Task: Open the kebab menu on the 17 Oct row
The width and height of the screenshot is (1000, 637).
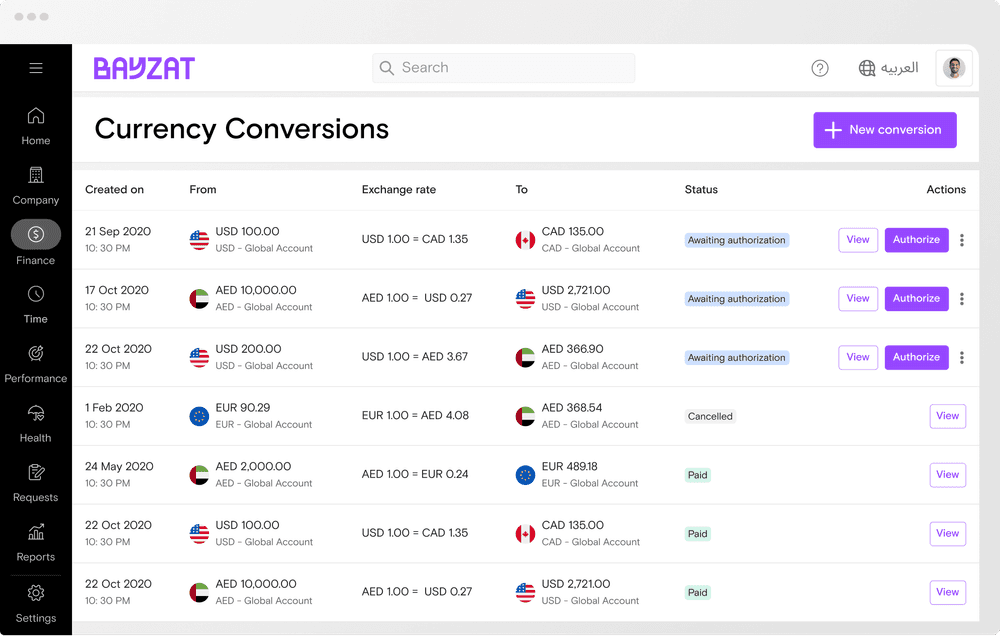Action: [962, 298]
